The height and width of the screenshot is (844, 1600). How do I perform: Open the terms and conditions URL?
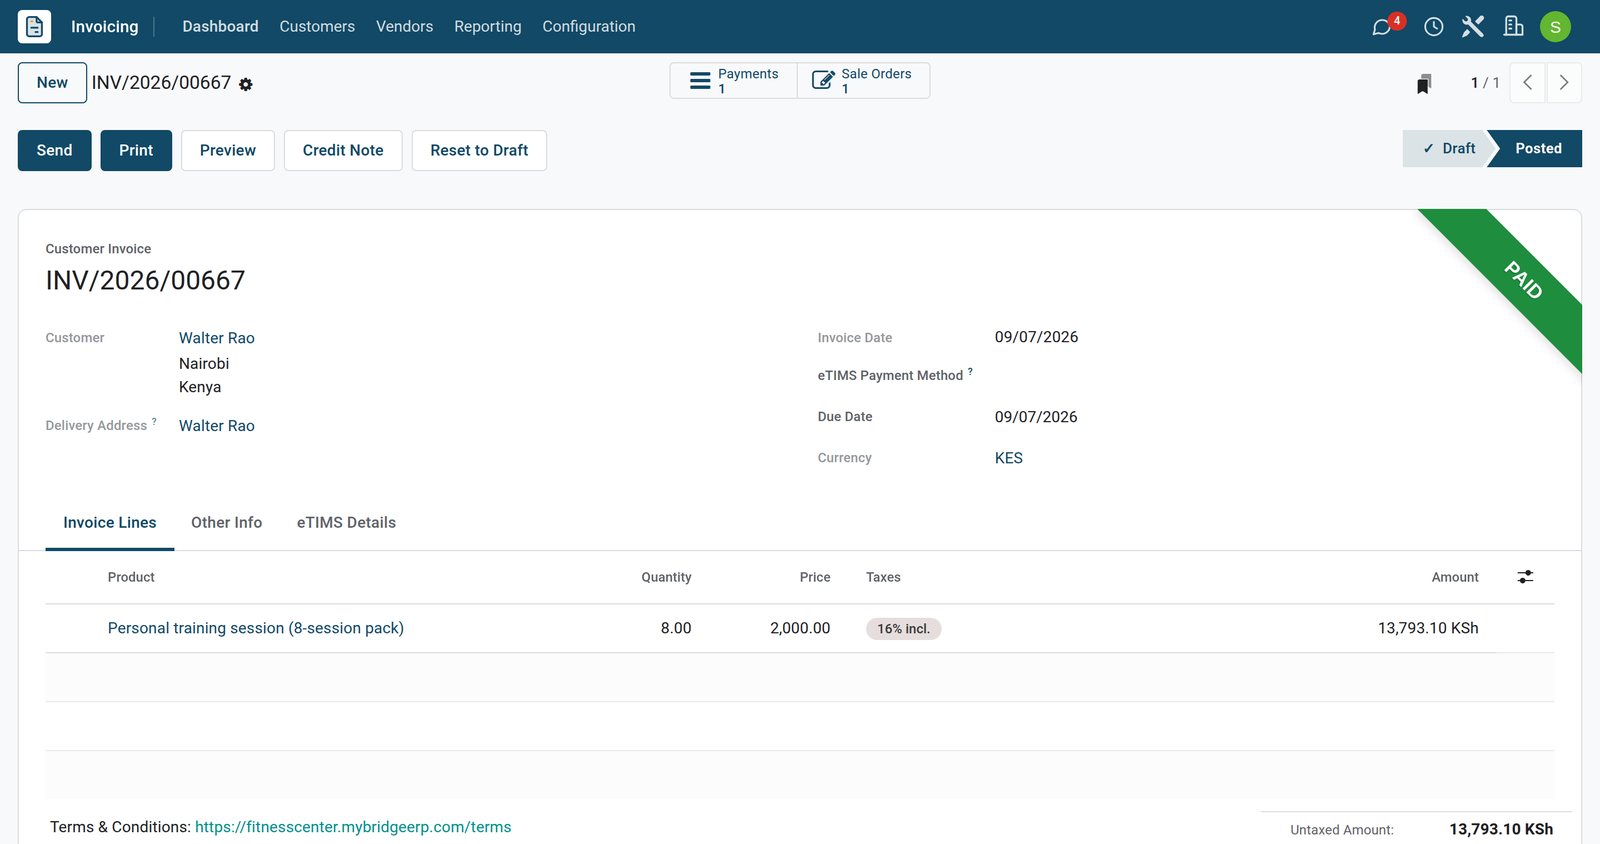pyautogui.click(x=353, y=827)
